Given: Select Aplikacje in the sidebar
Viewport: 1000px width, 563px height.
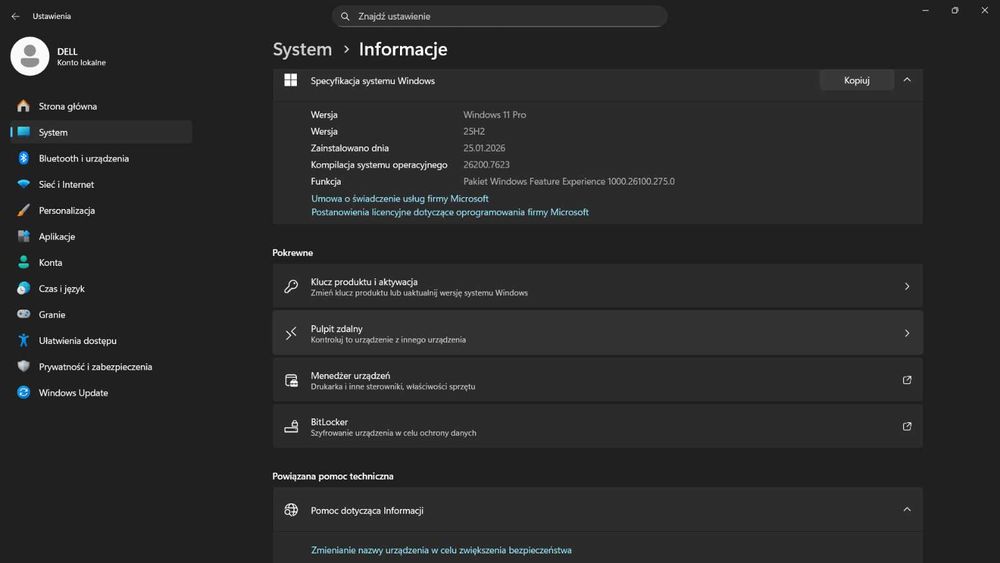Looking at the screenshot, I should 101,237.
